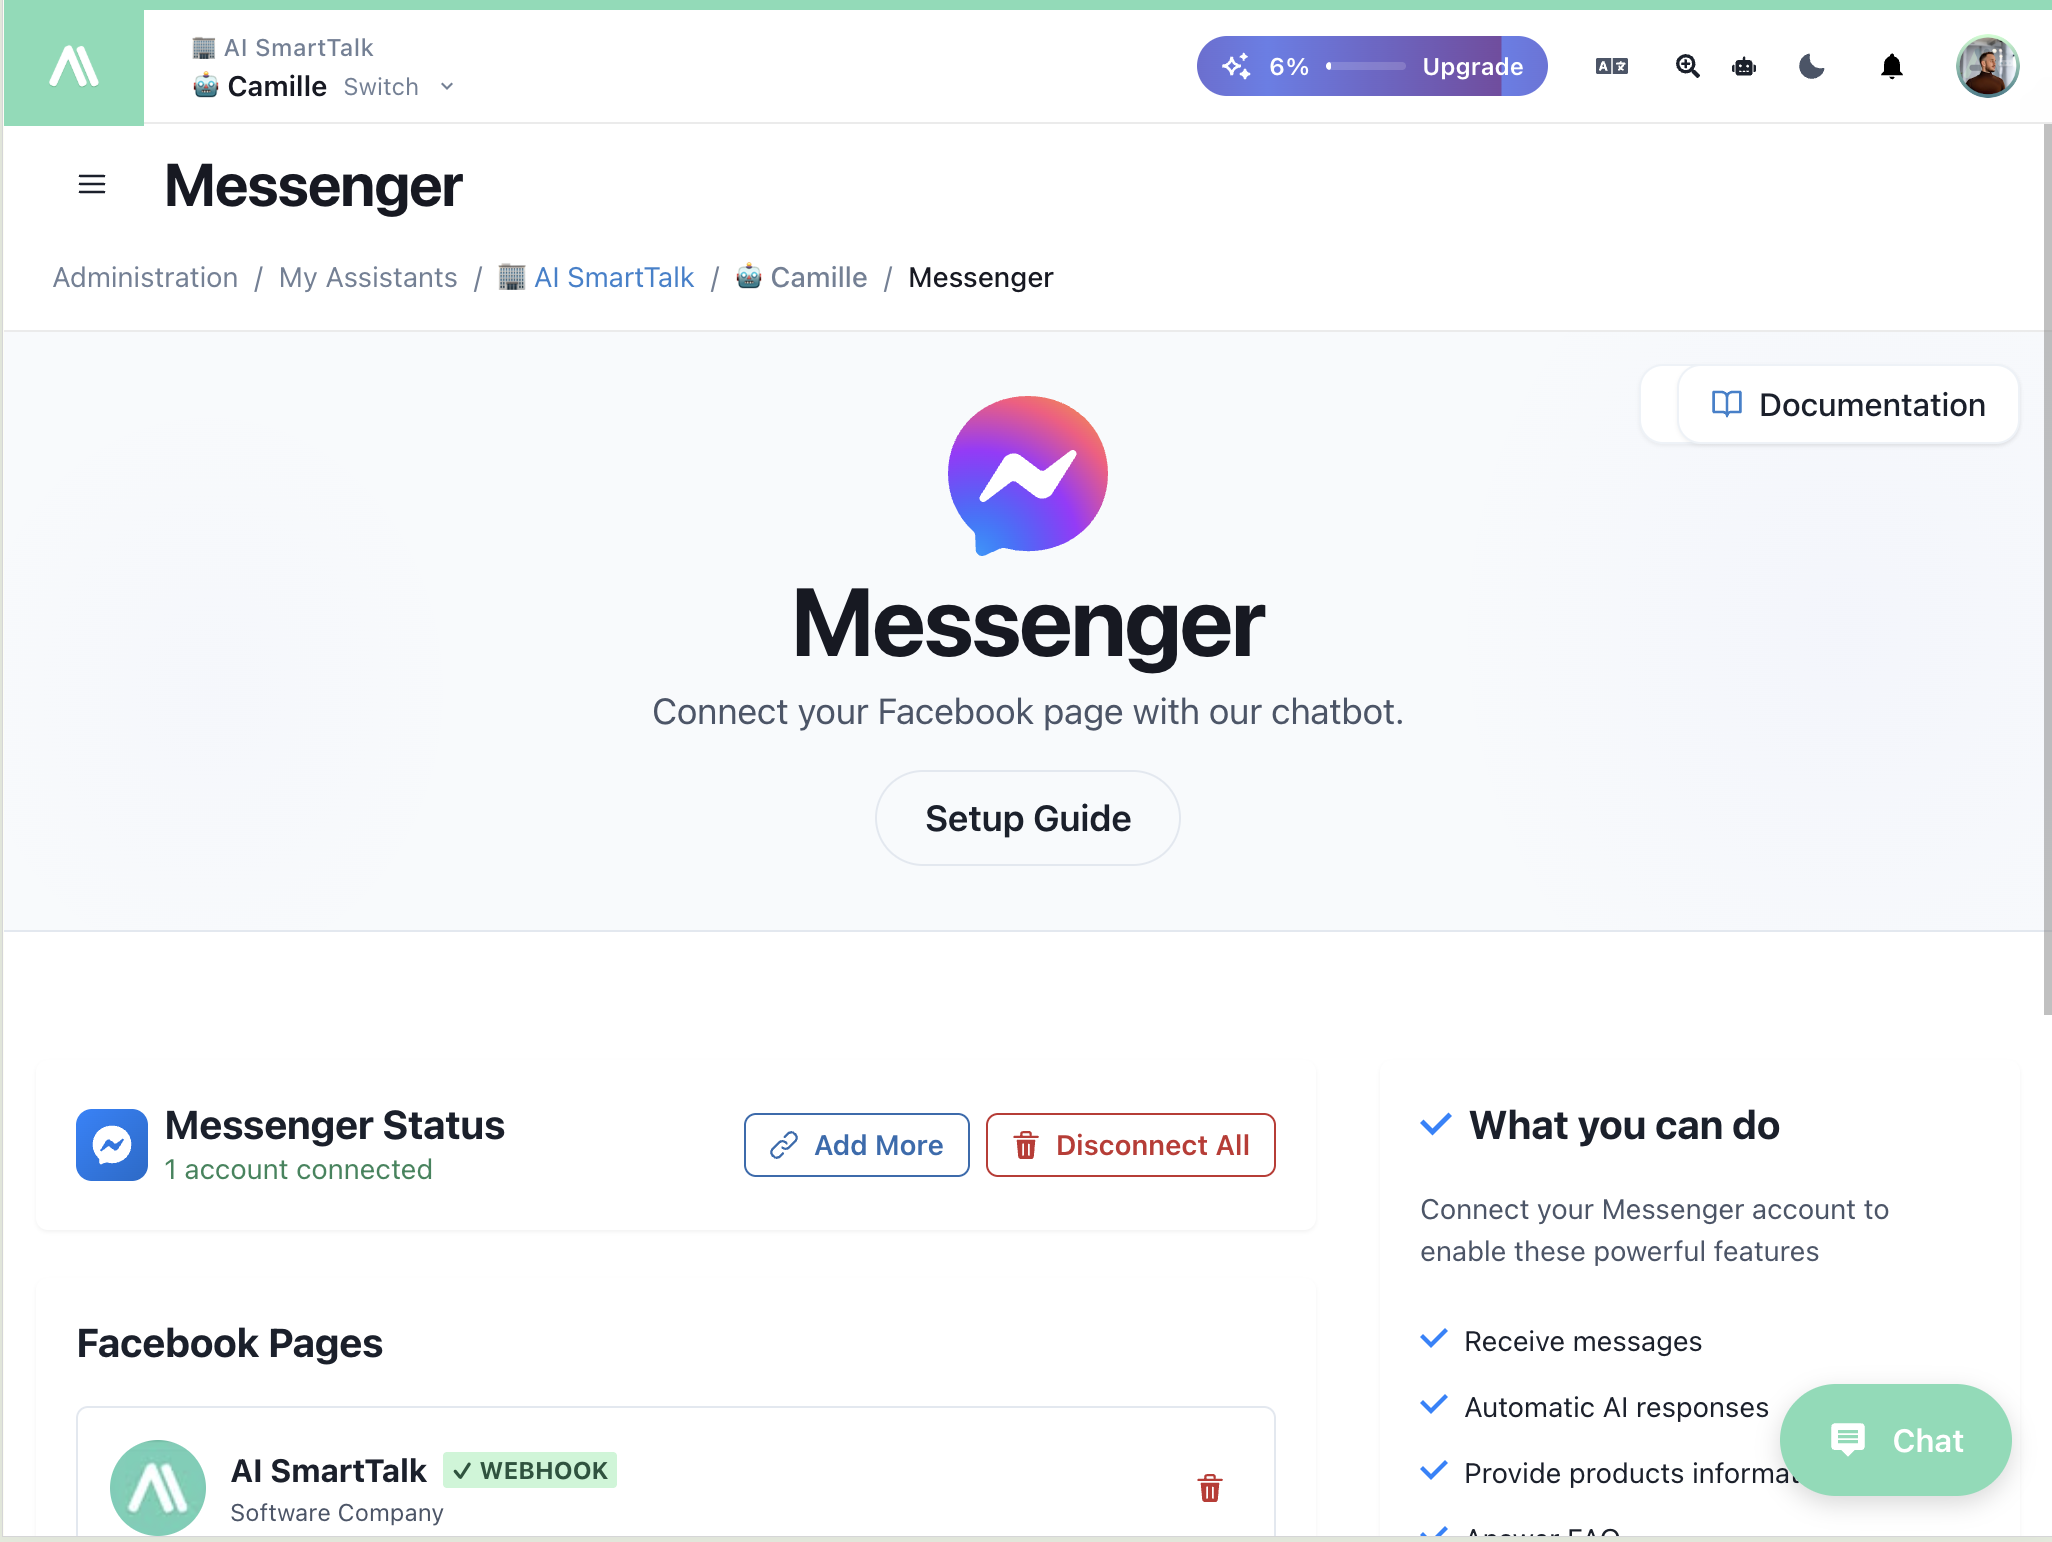Click Disconnect All button
The height and width of the screenshot is (1542, 2052).
[1131, 1145]
